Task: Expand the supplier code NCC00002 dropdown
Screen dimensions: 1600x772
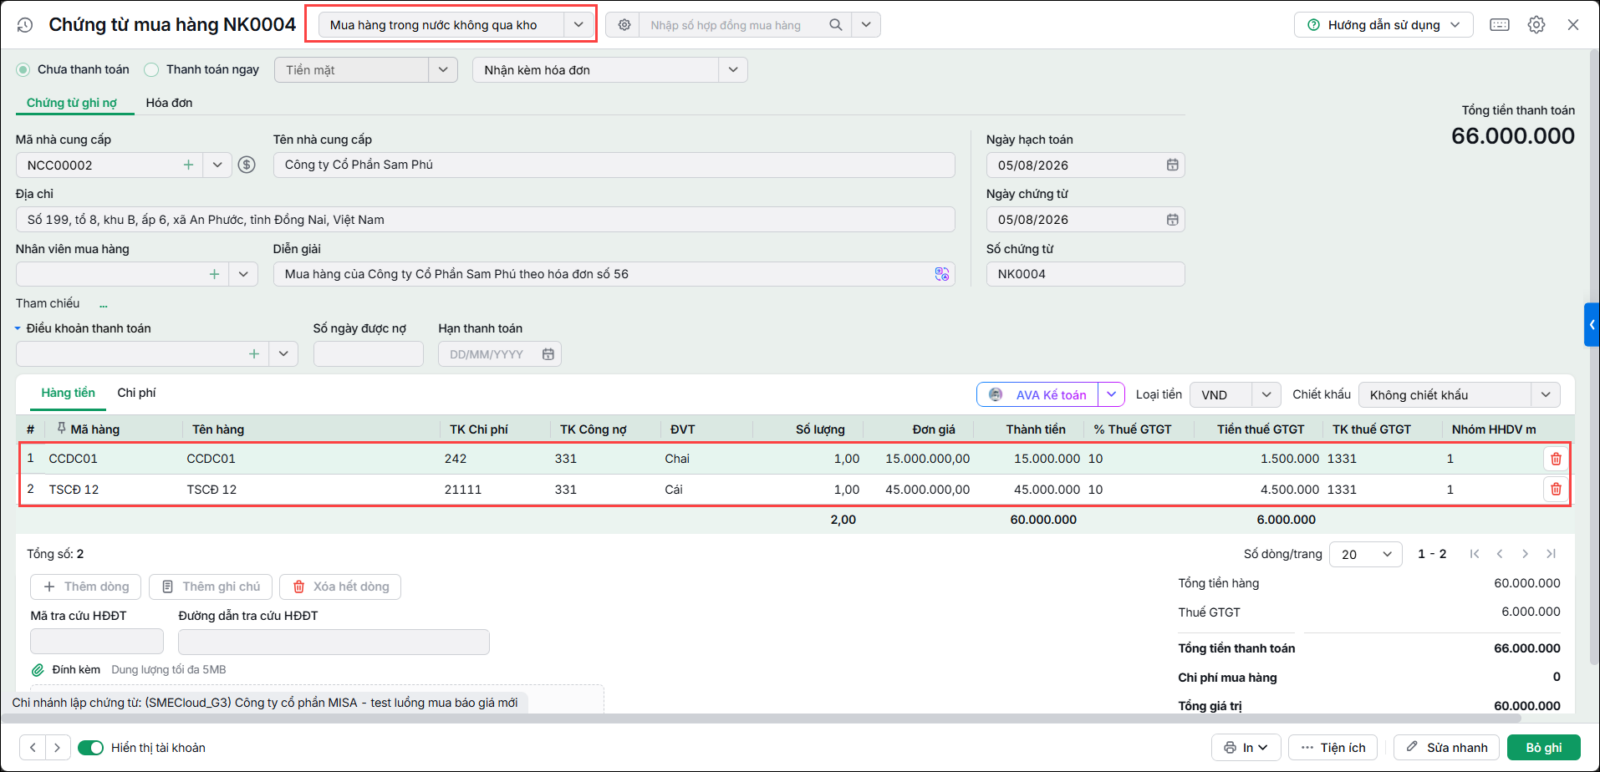Action: 217,165
